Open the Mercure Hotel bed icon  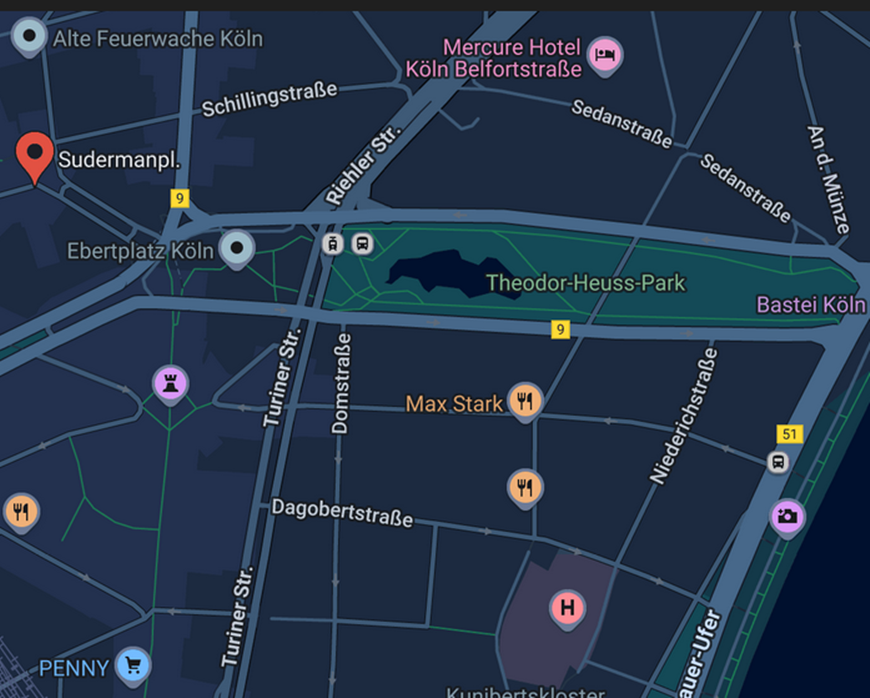[x=605, y=56]
